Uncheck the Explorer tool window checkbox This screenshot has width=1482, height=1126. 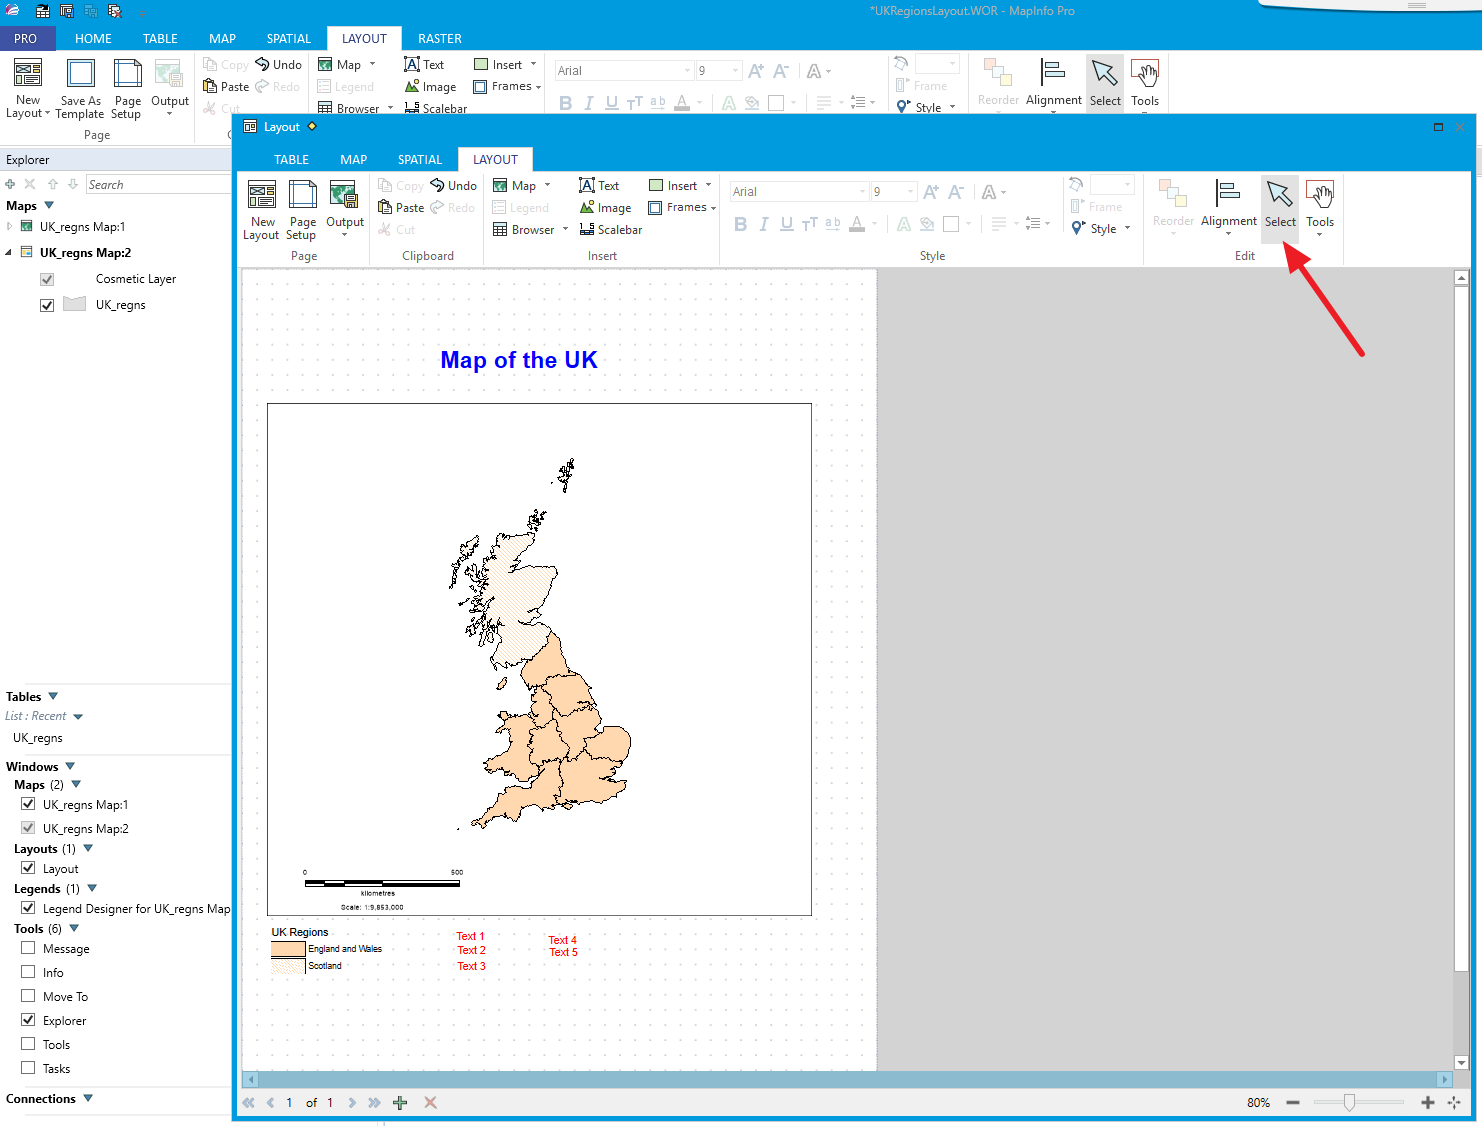tap(28, 1020)
